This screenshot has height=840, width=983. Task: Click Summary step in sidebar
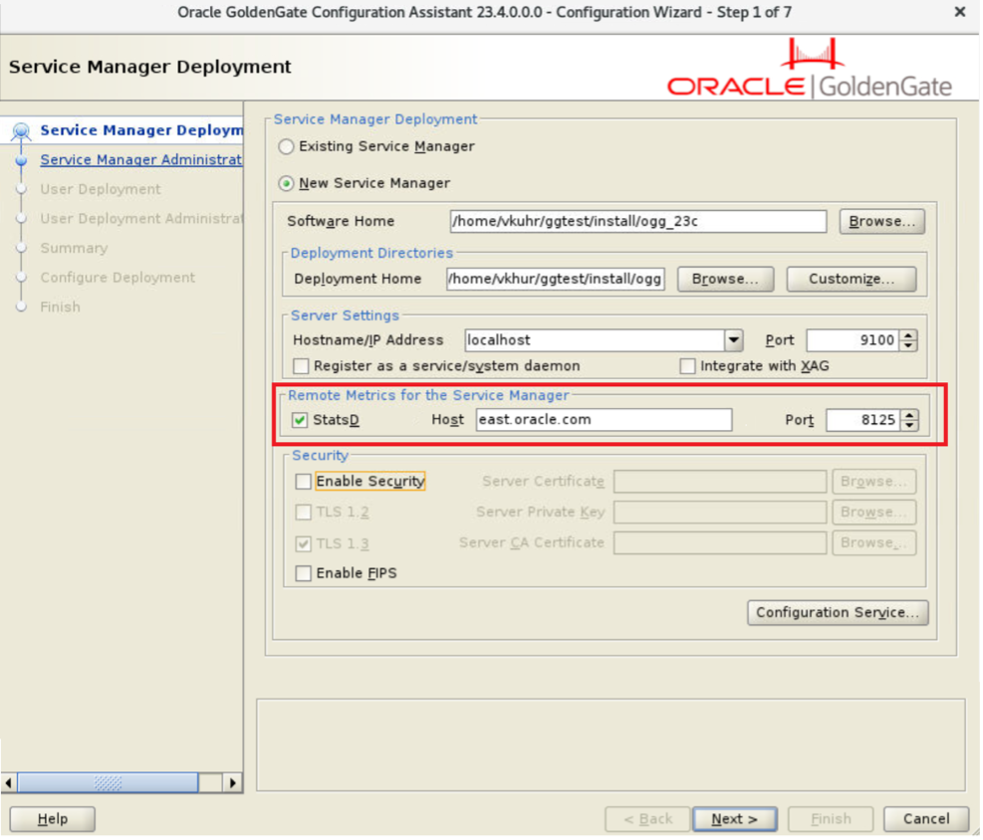click(74, 248)
